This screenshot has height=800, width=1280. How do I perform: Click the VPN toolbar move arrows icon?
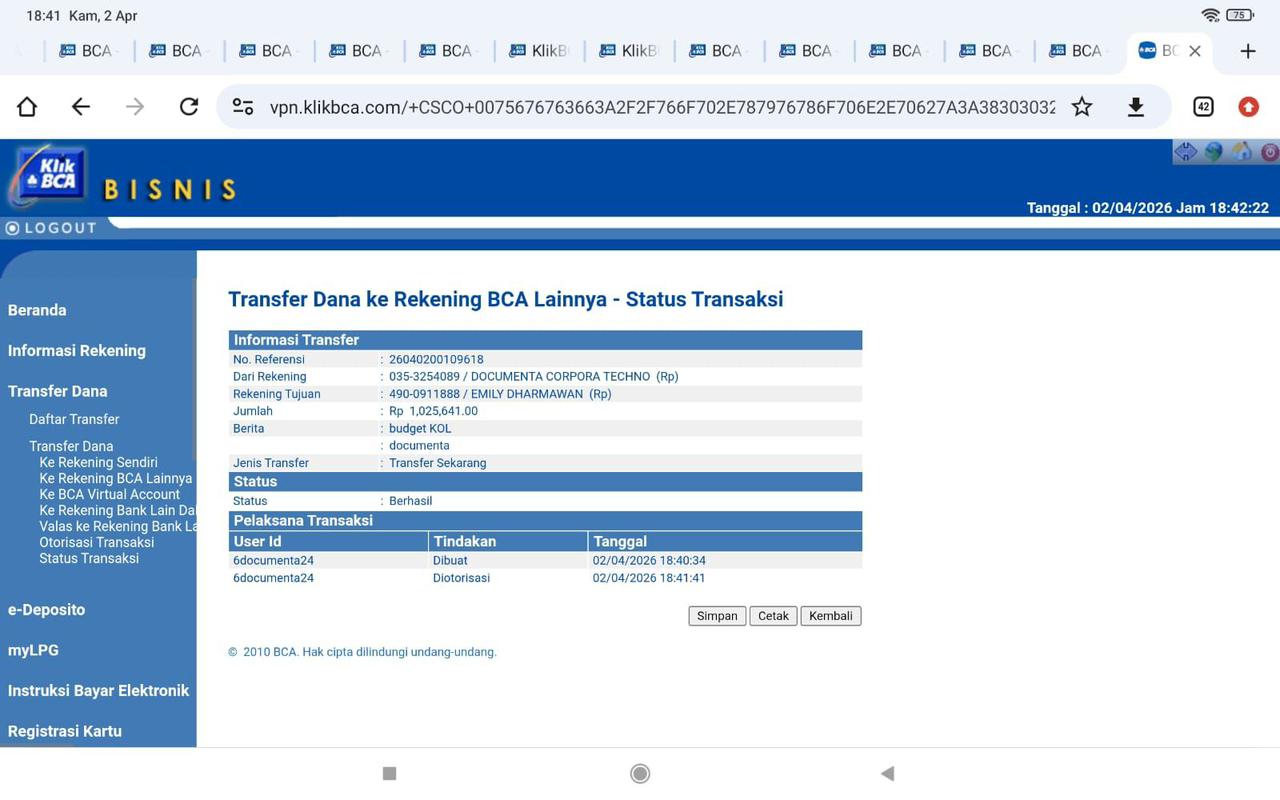tap(1185, 152)
